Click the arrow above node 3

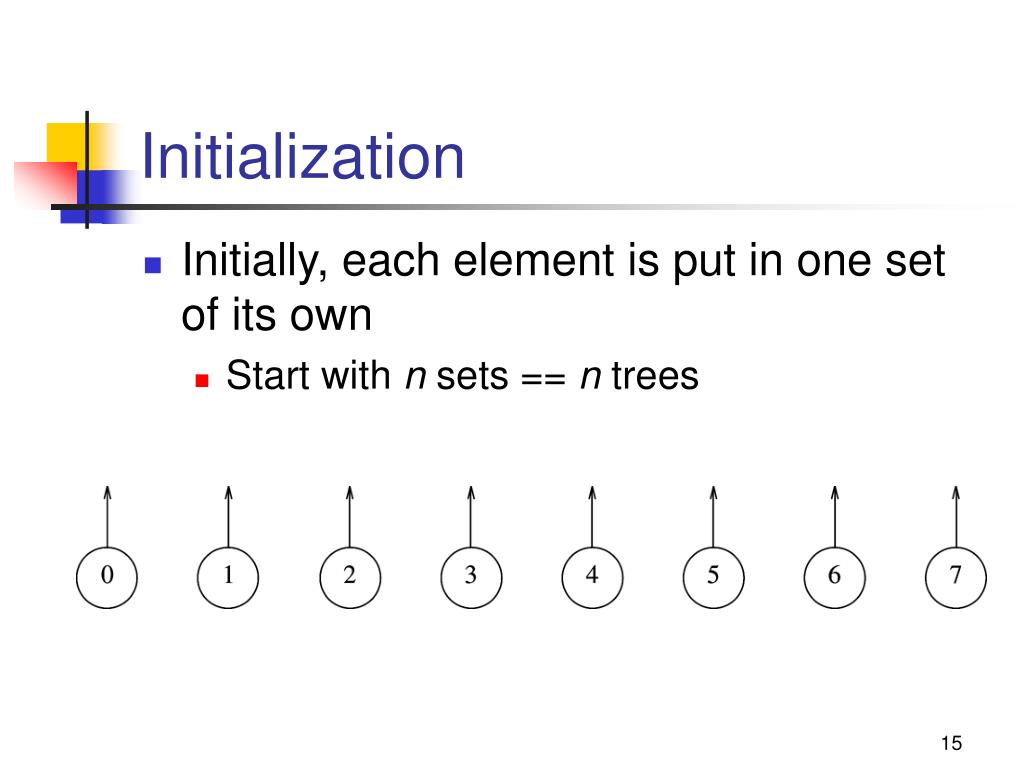pos(471,516)
